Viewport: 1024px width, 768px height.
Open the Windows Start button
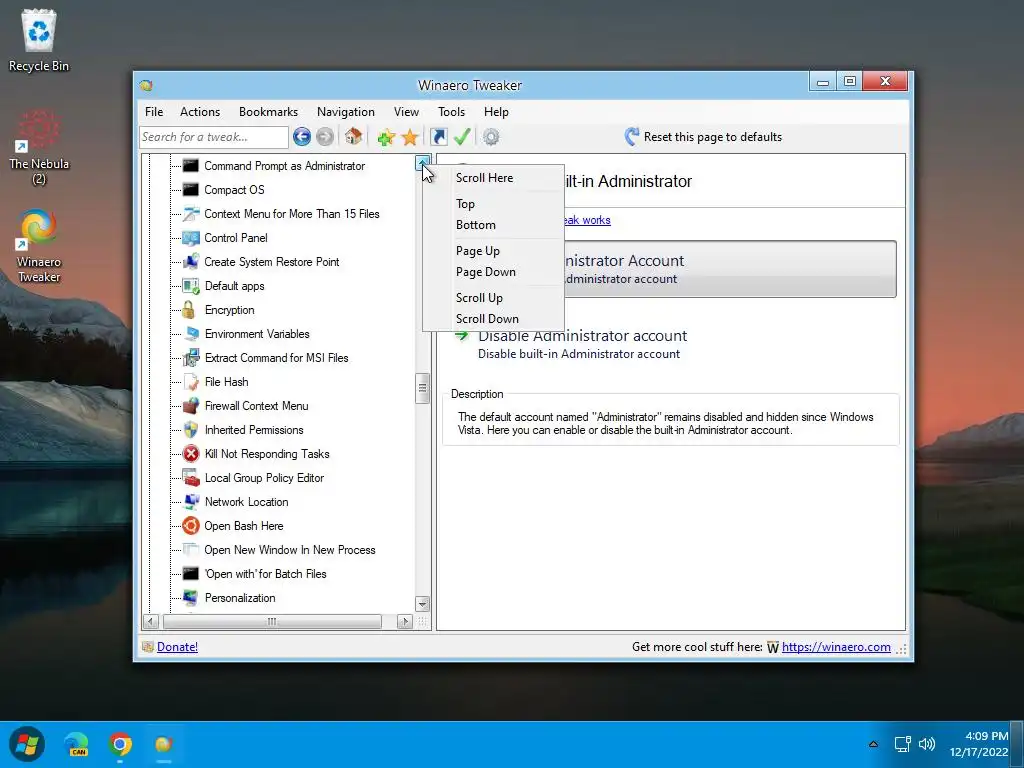coord(27,744)
